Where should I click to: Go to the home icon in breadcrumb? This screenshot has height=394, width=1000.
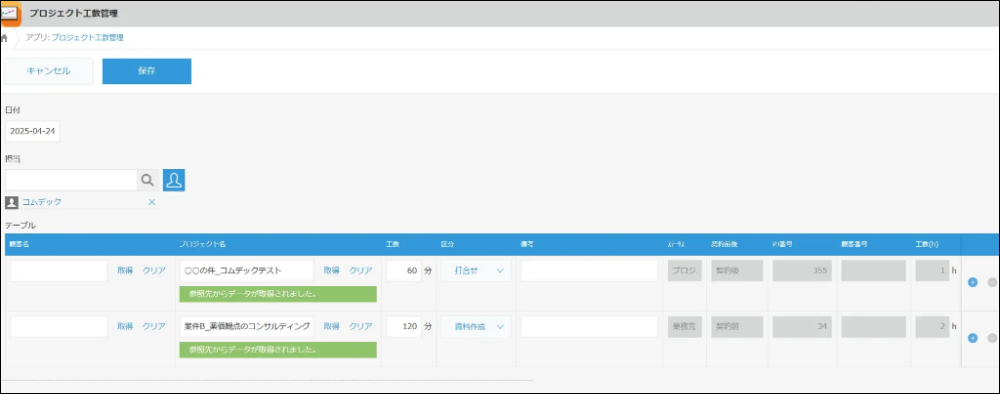click(4, 38)
